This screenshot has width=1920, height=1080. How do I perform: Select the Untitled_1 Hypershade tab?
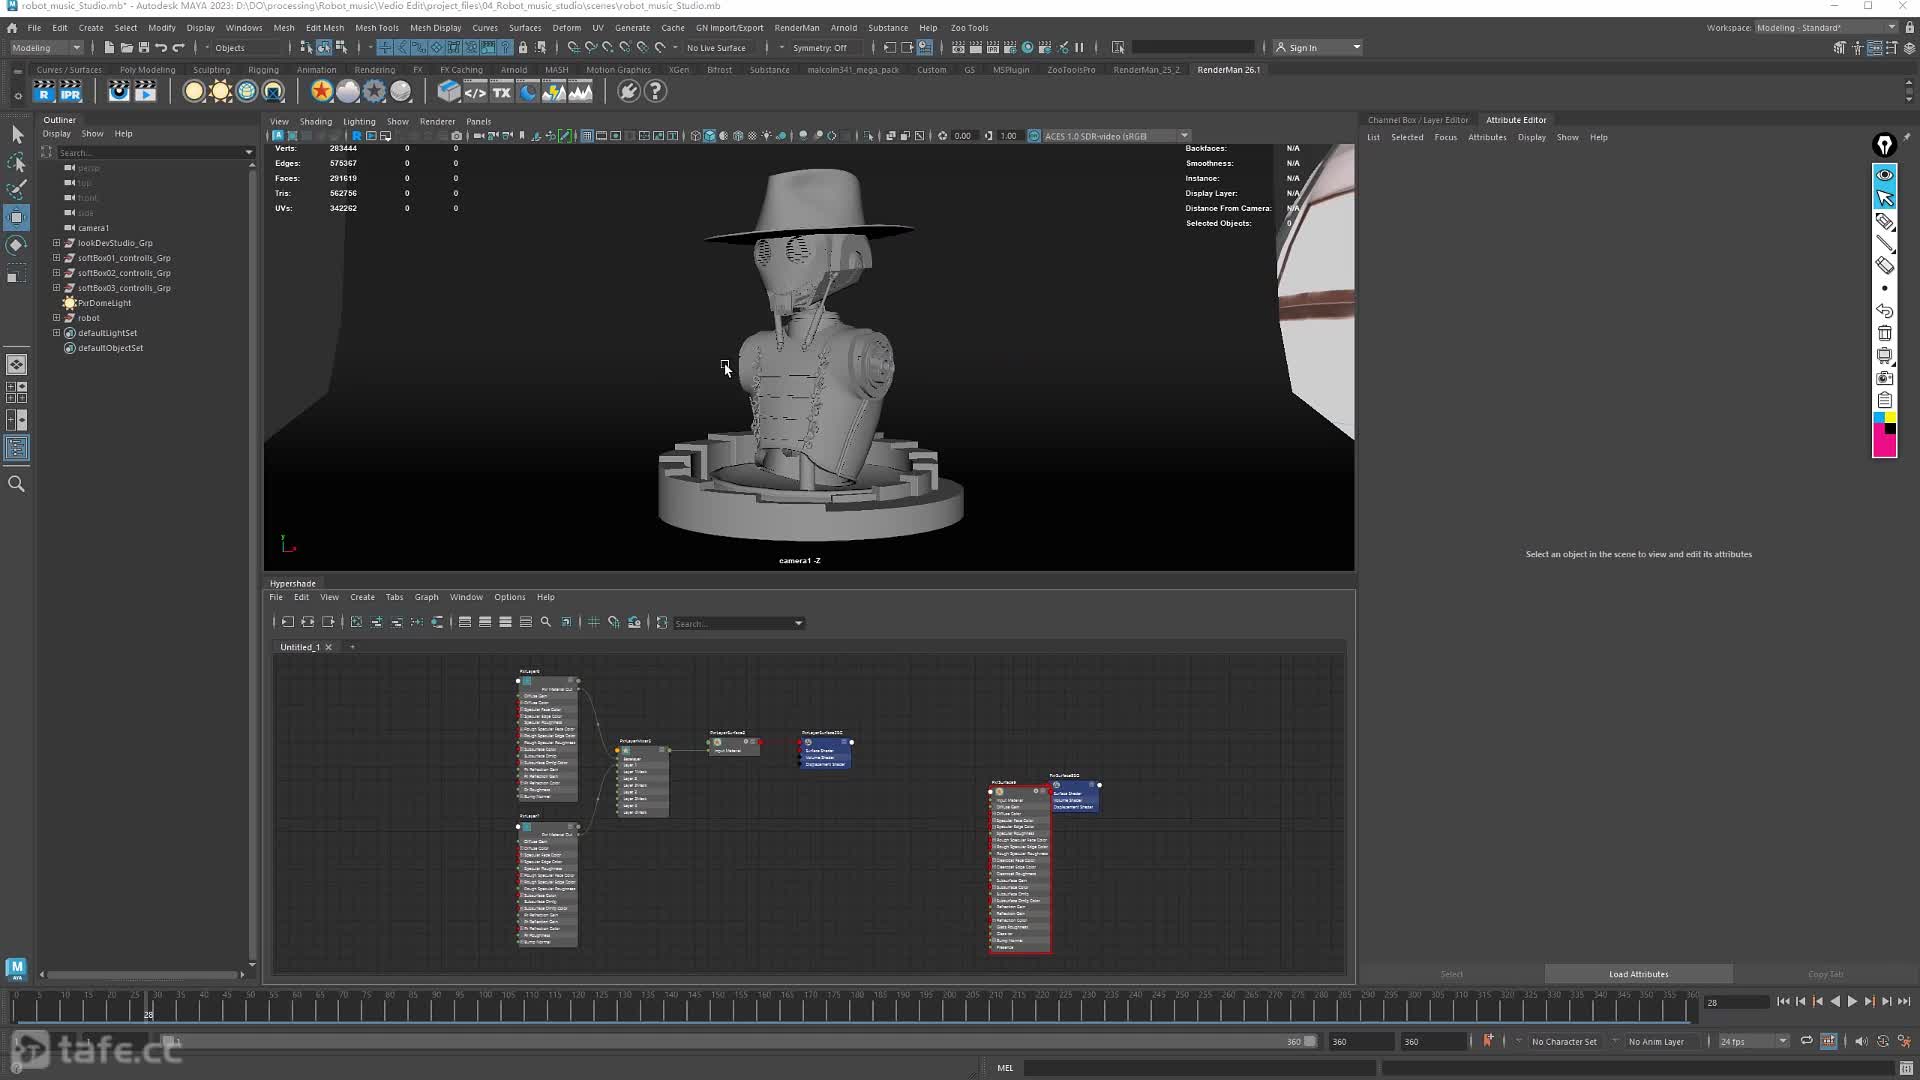(x=300, y=647)
